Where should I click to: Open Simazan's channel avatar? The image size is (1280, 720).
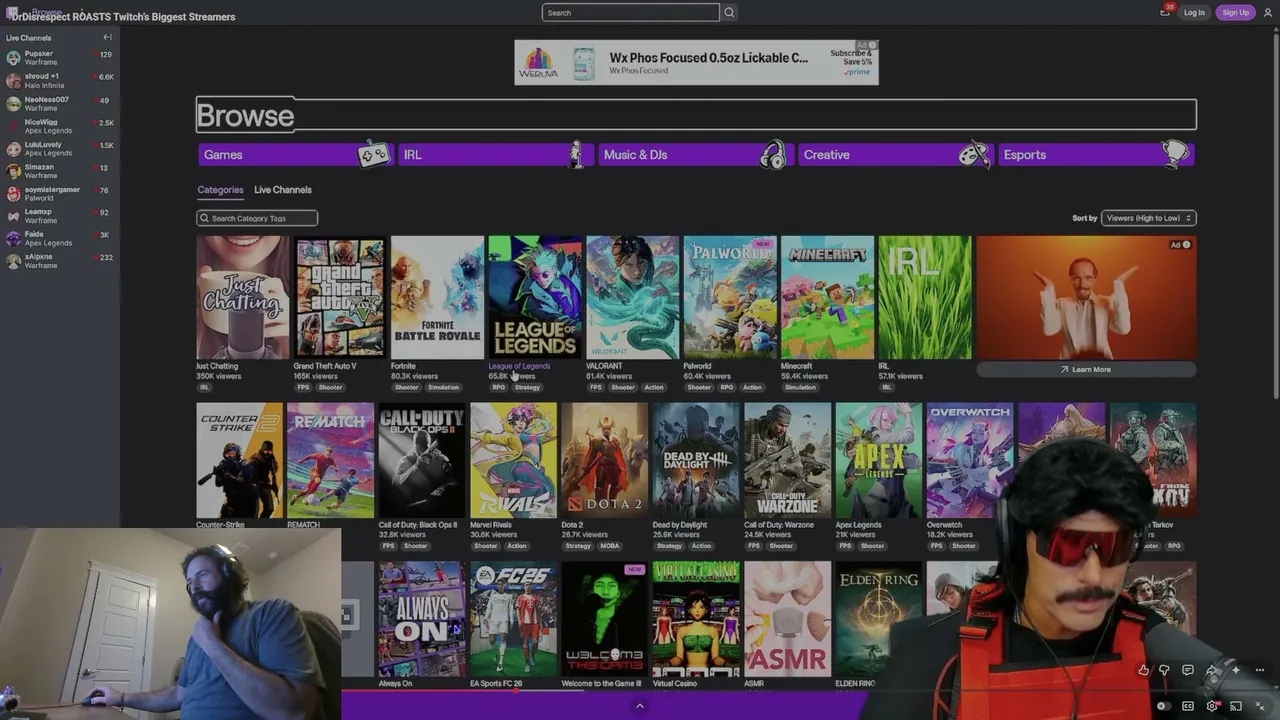[x=13, y=171]
